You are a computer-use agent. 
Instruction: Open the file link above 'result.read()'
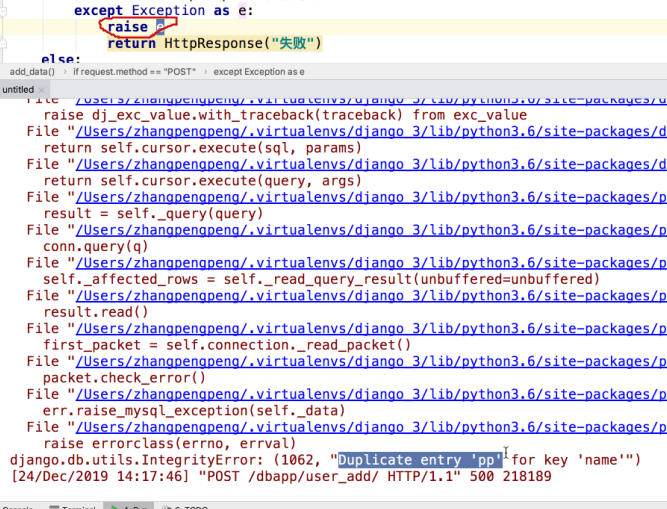coord(371,296)
